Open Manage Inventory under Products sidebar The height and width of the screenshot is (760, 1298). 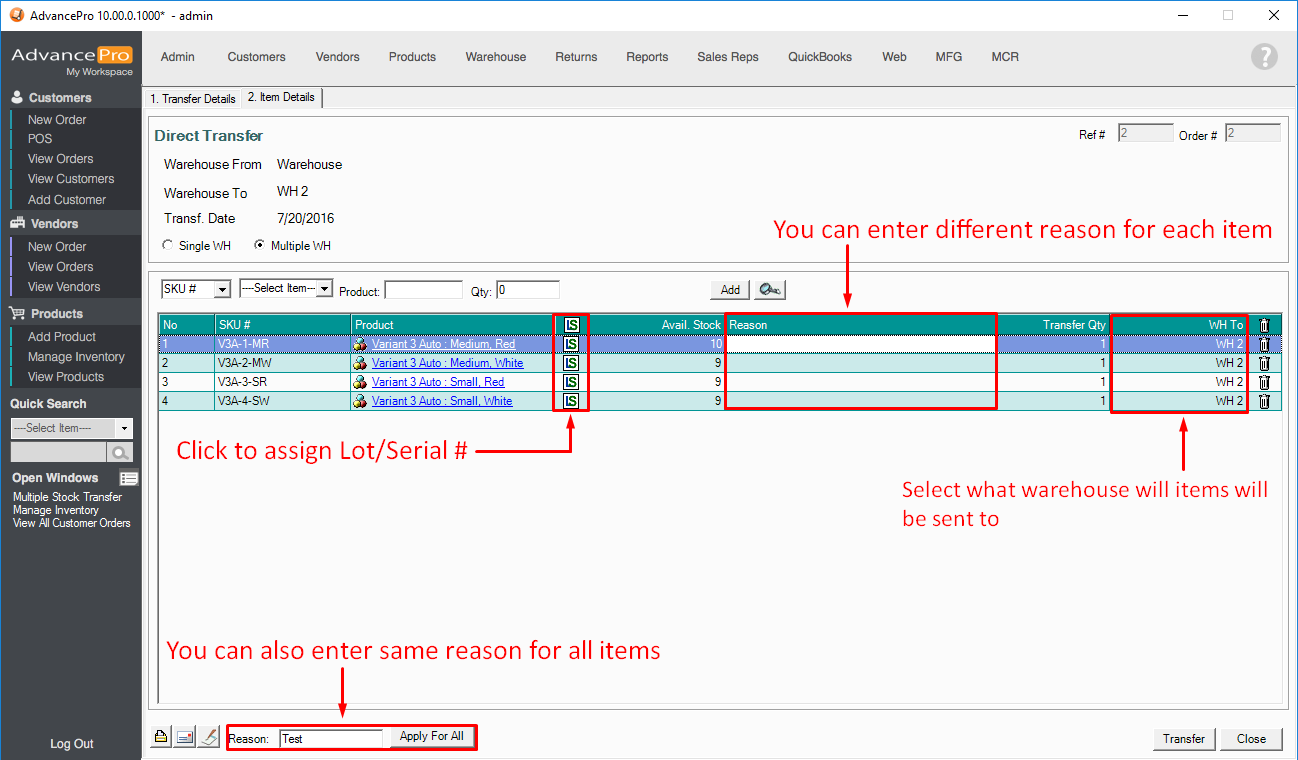tap(76, 357)
